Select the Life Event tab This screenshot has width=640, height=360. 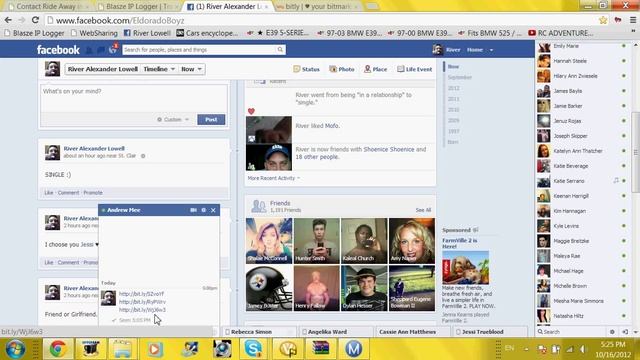point(415,69)
